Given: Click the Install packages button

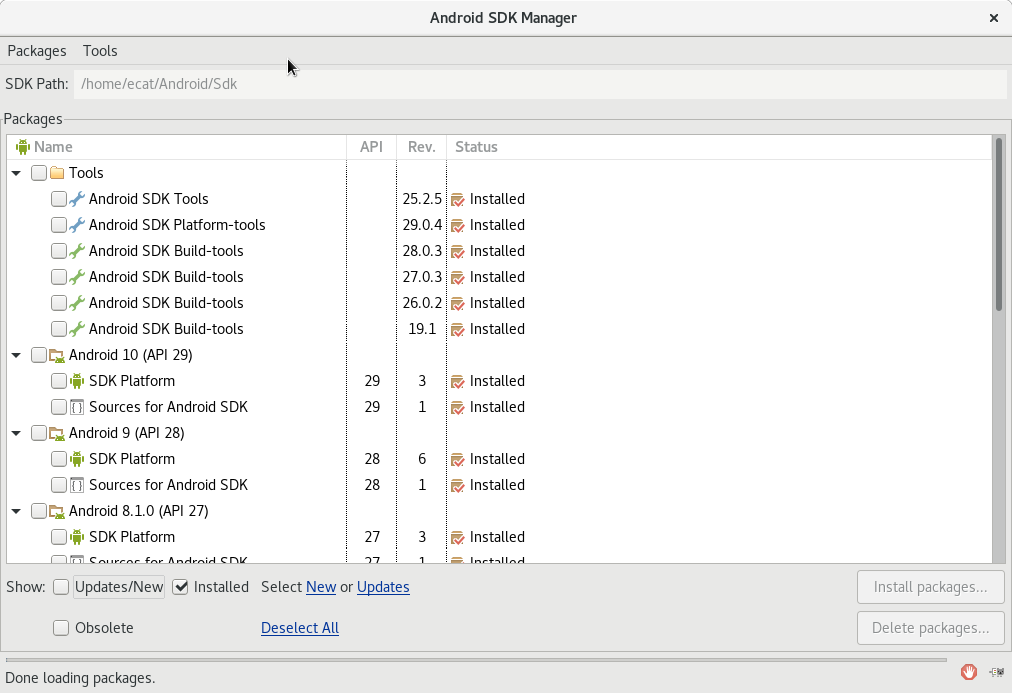Looking at the screenshot, I should click(x=931, y=587).
